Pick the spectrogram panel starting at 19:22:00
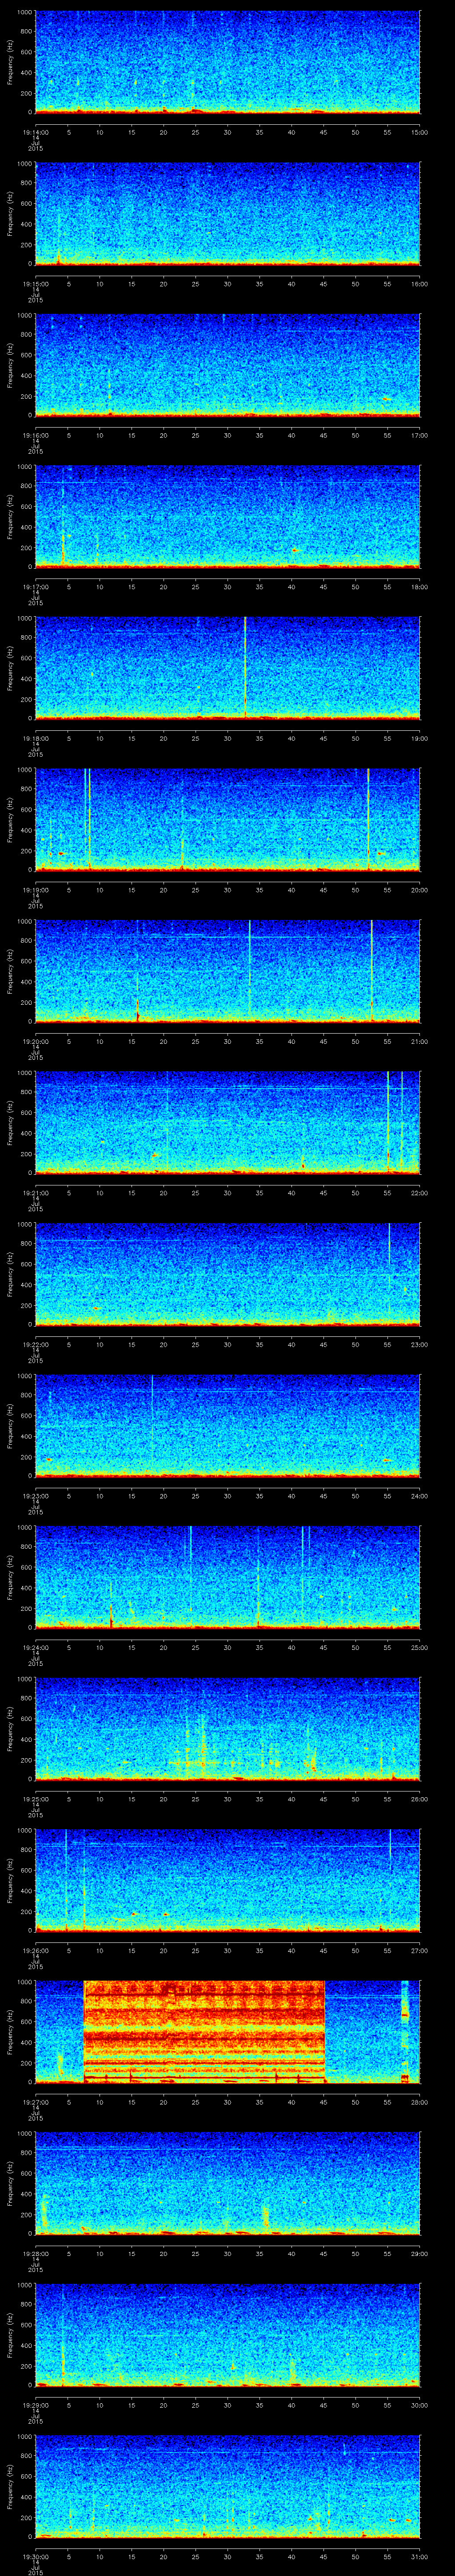The height and width of the screenshot is (2576, 455). [227, 1274]
